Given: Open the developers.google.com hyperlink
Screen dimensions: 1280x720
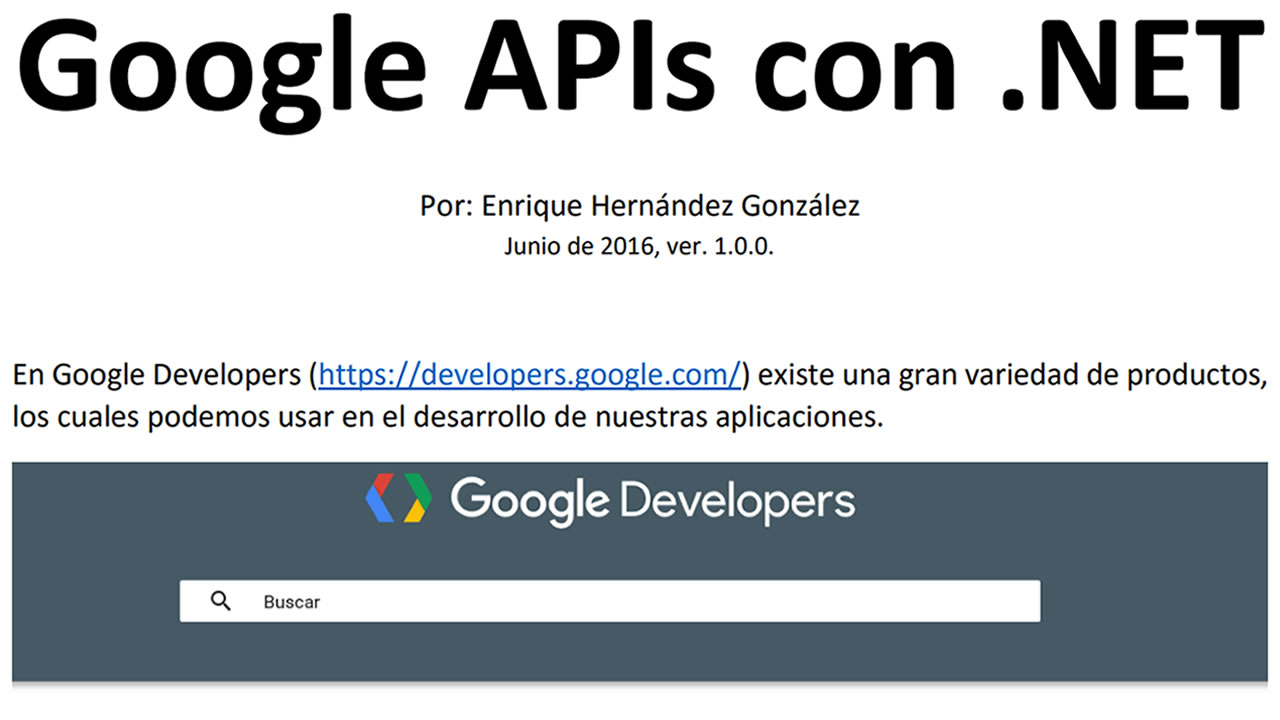Looking at the screenshot, I should 530,375.
